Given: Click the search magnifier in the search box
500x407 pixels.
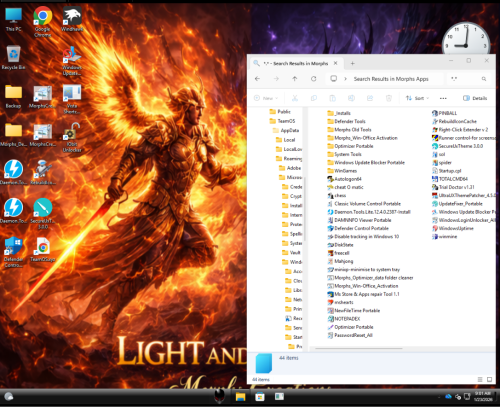Looking at the screenshot, I should coord(484,79).
